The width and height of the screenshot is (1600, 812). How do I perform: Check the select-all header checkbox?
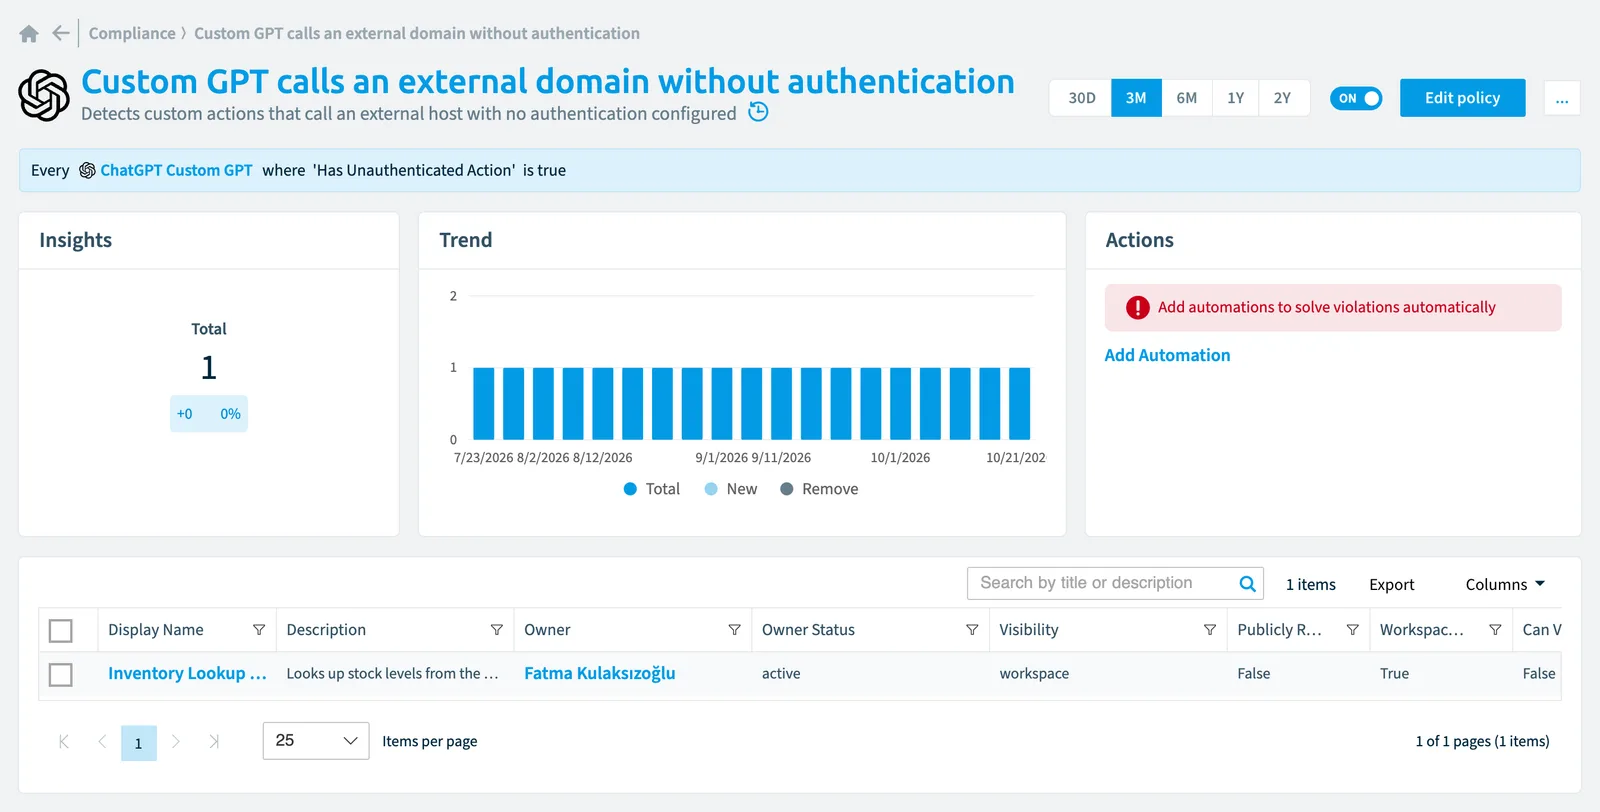coord(61,631)
